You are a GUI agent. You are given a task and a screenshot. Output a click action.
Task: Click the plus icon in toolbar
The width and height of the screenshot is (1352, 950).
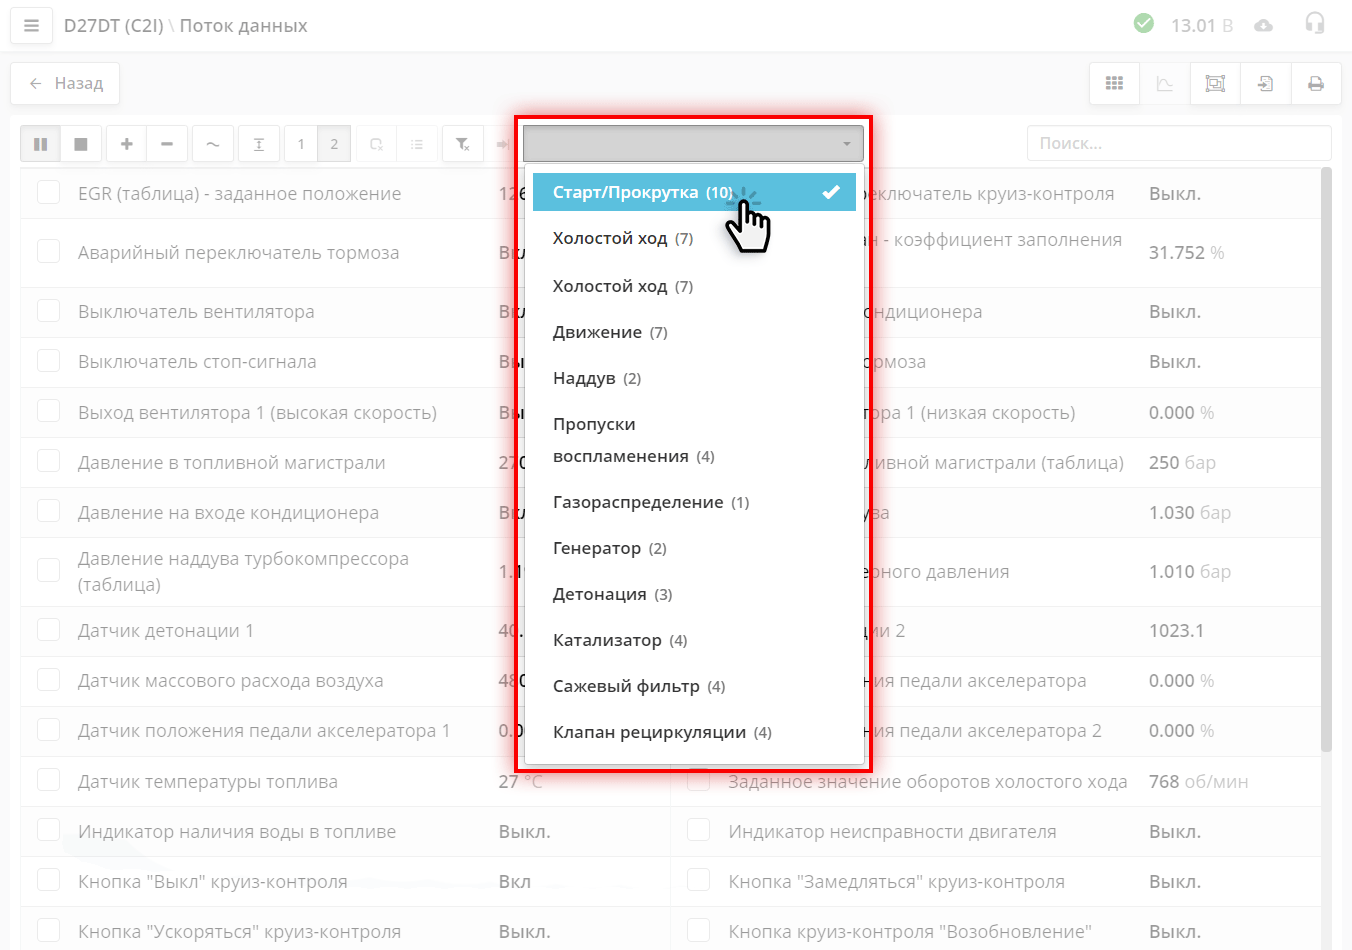[127, 144]
